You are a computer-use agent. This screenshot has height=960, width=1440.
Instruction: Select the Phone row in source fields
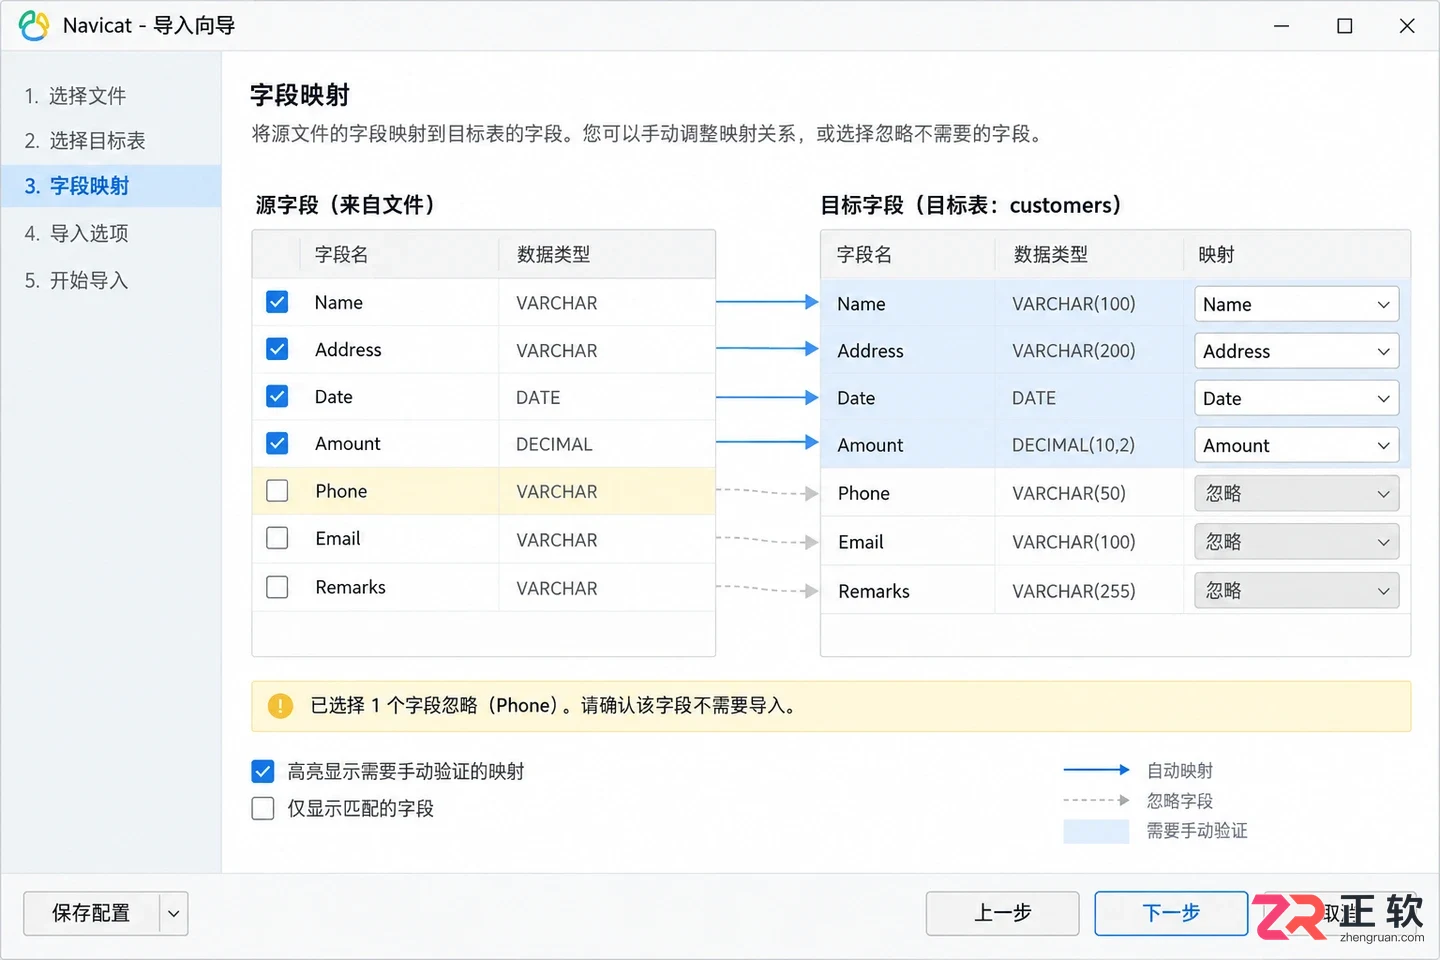(484, 491)
